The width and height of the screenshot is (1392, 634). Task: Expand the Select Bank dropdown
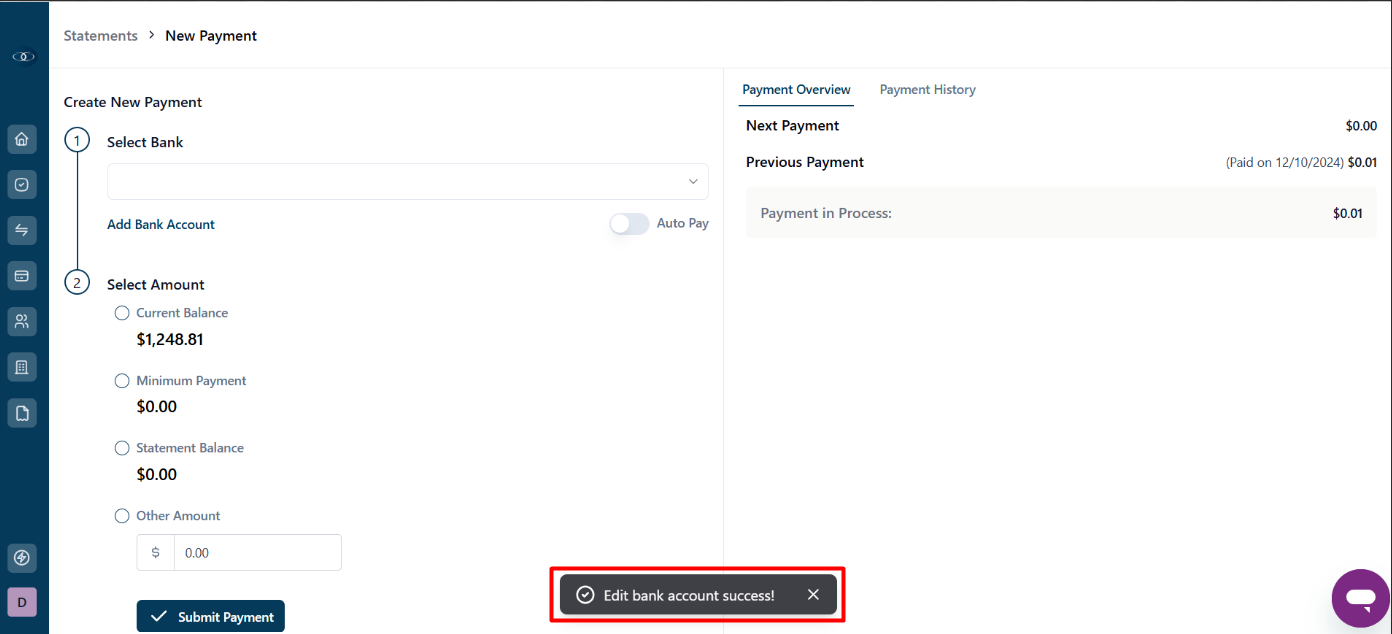tap(408, 182)
